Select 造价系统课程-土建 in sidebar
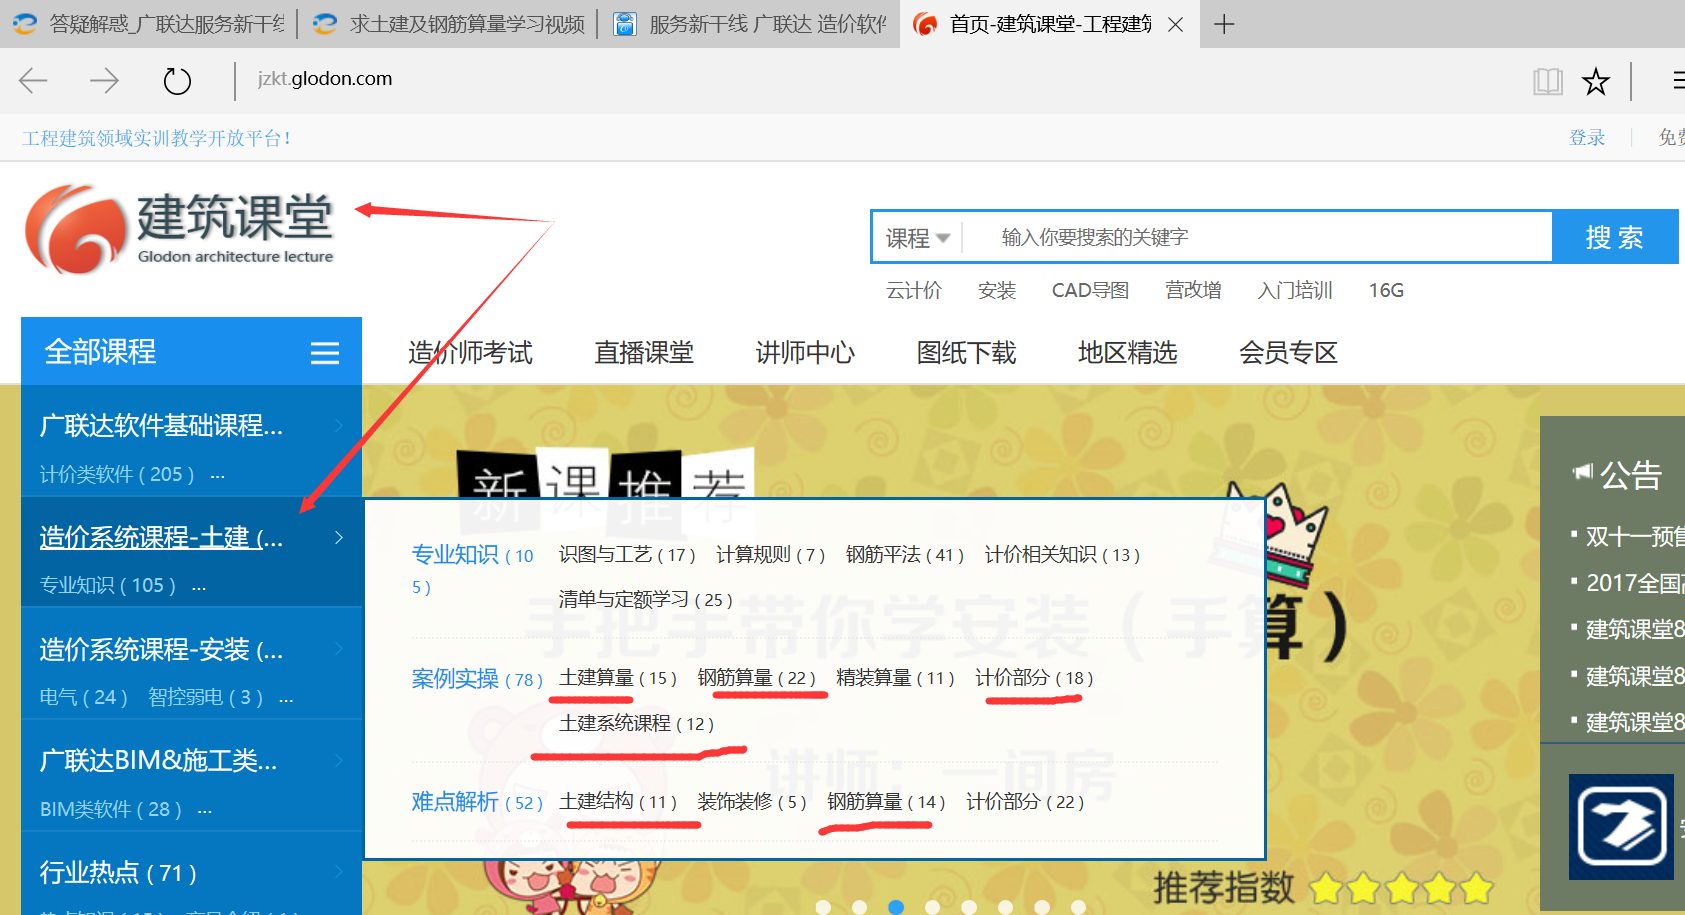The height and width of the screenshot is (915, 1685). point(161,538)
